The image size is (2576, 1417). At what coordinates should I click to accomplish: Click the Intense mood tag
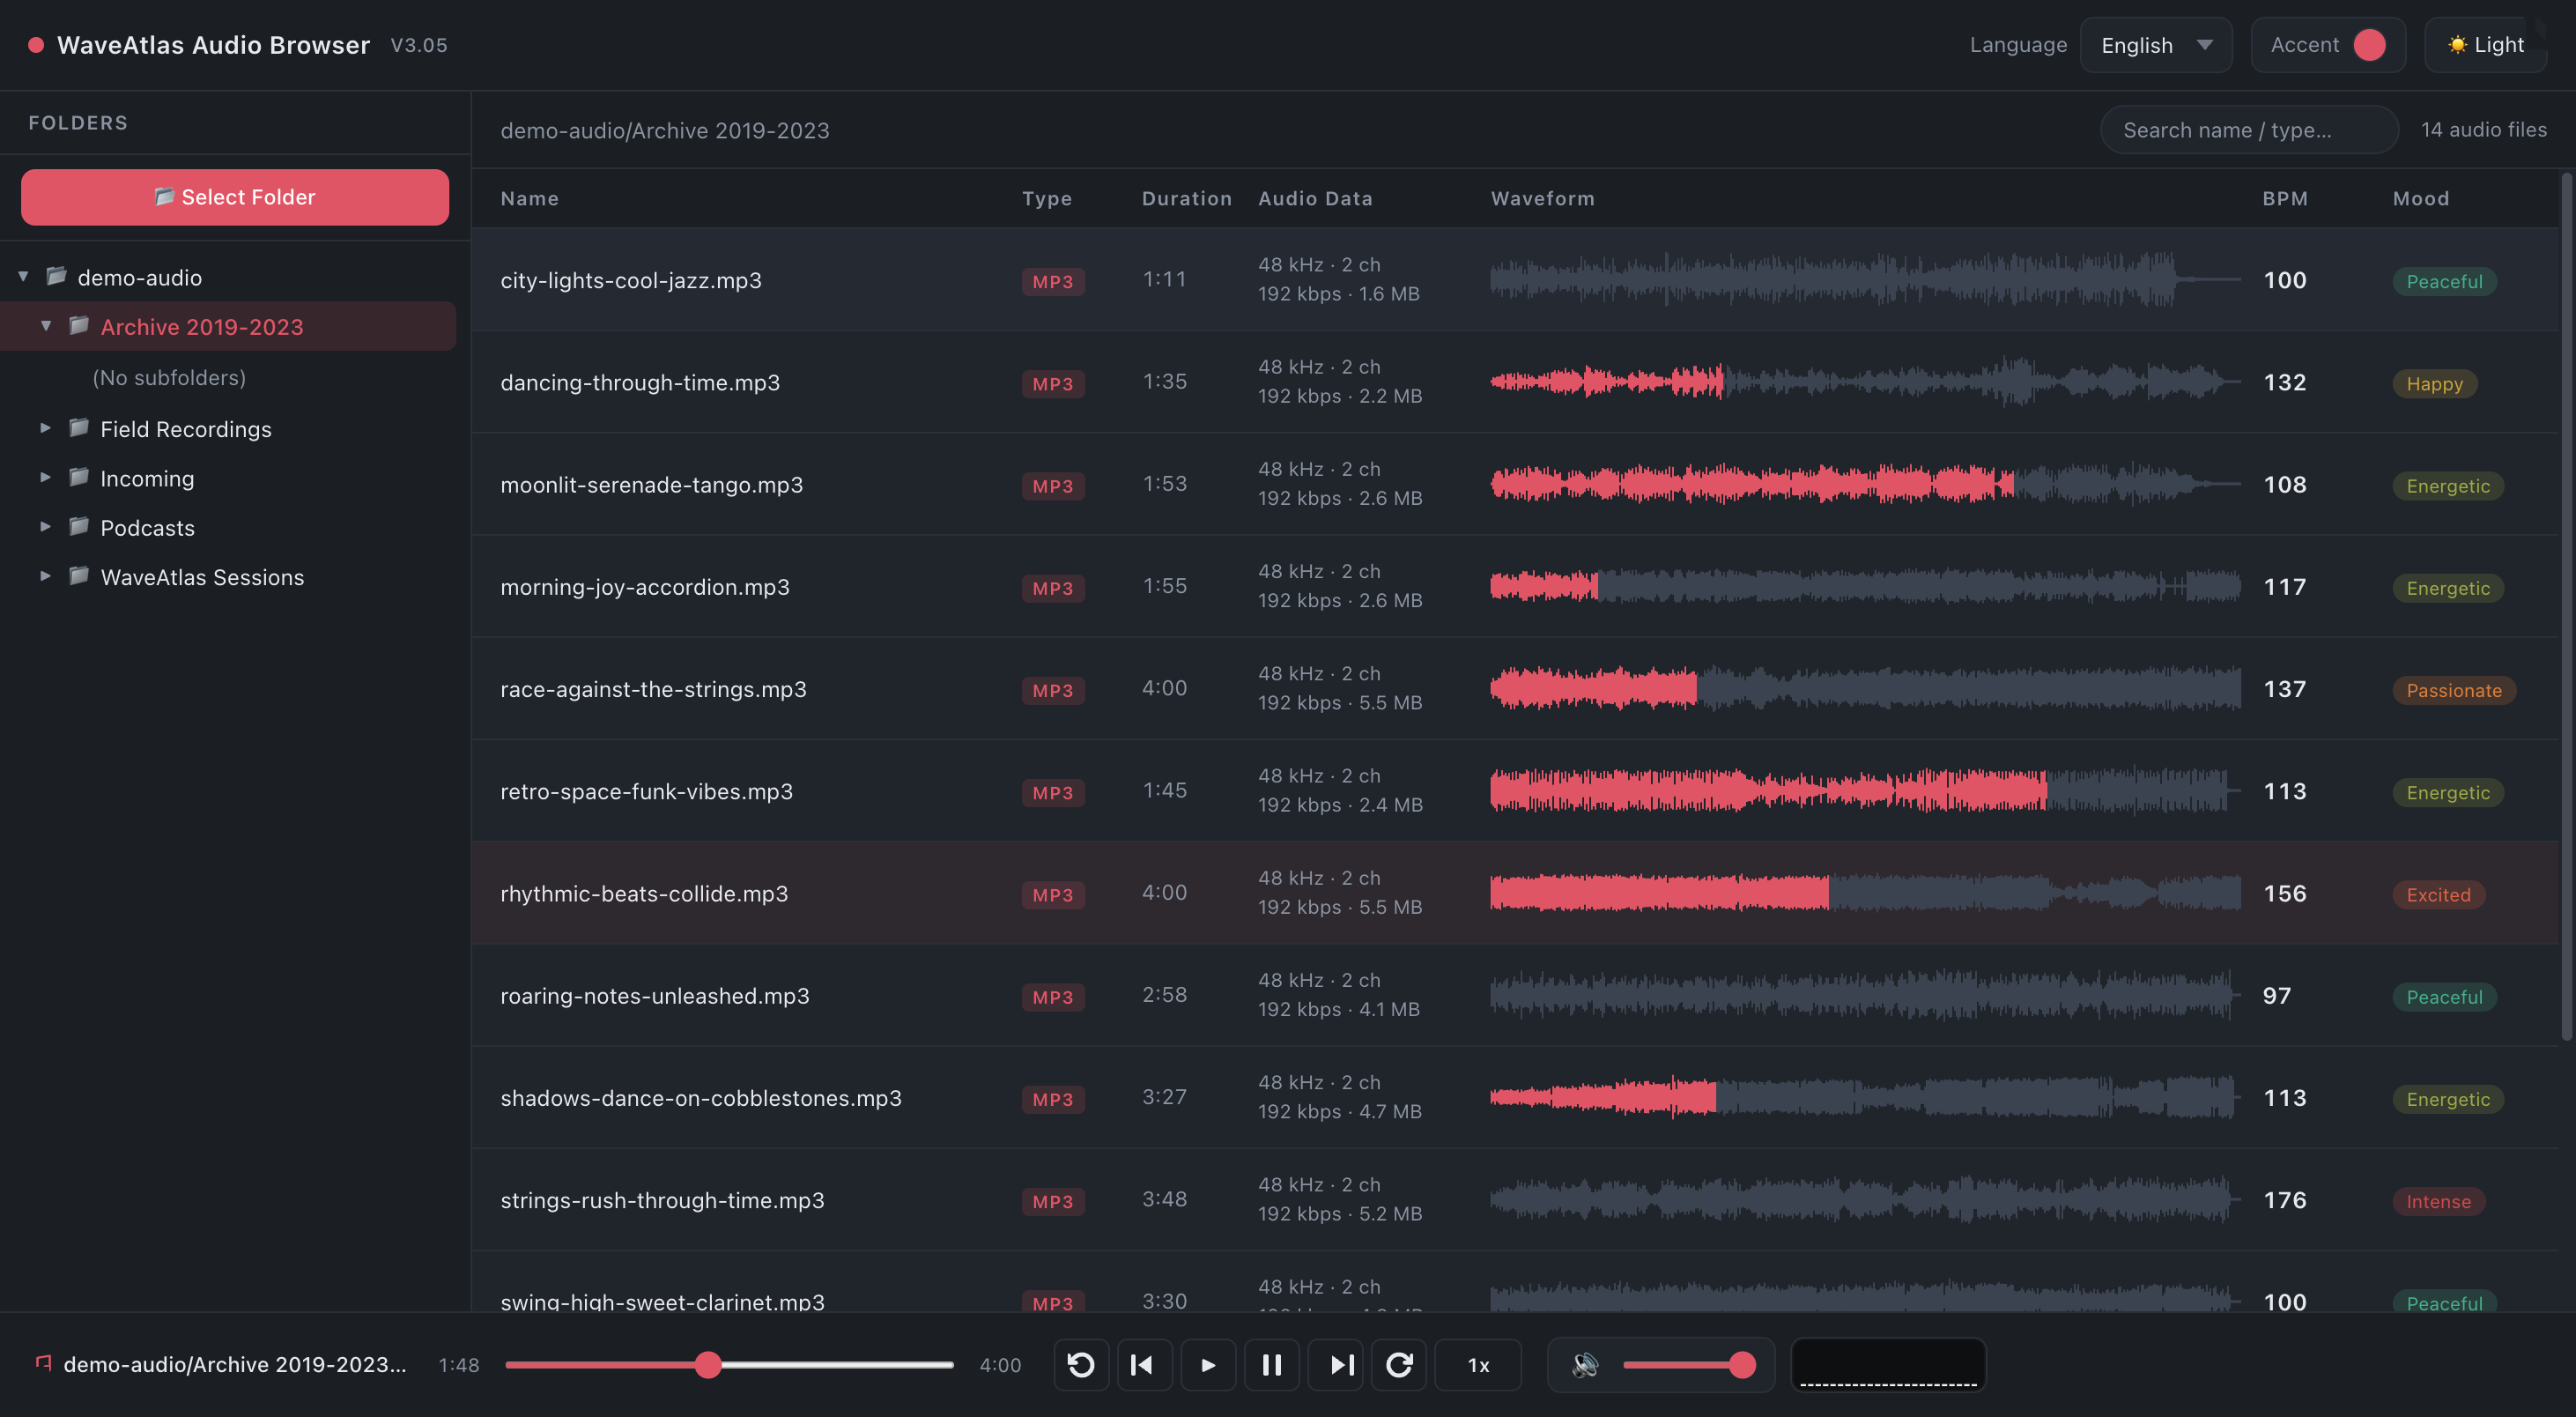[x=2438, y=1201]
